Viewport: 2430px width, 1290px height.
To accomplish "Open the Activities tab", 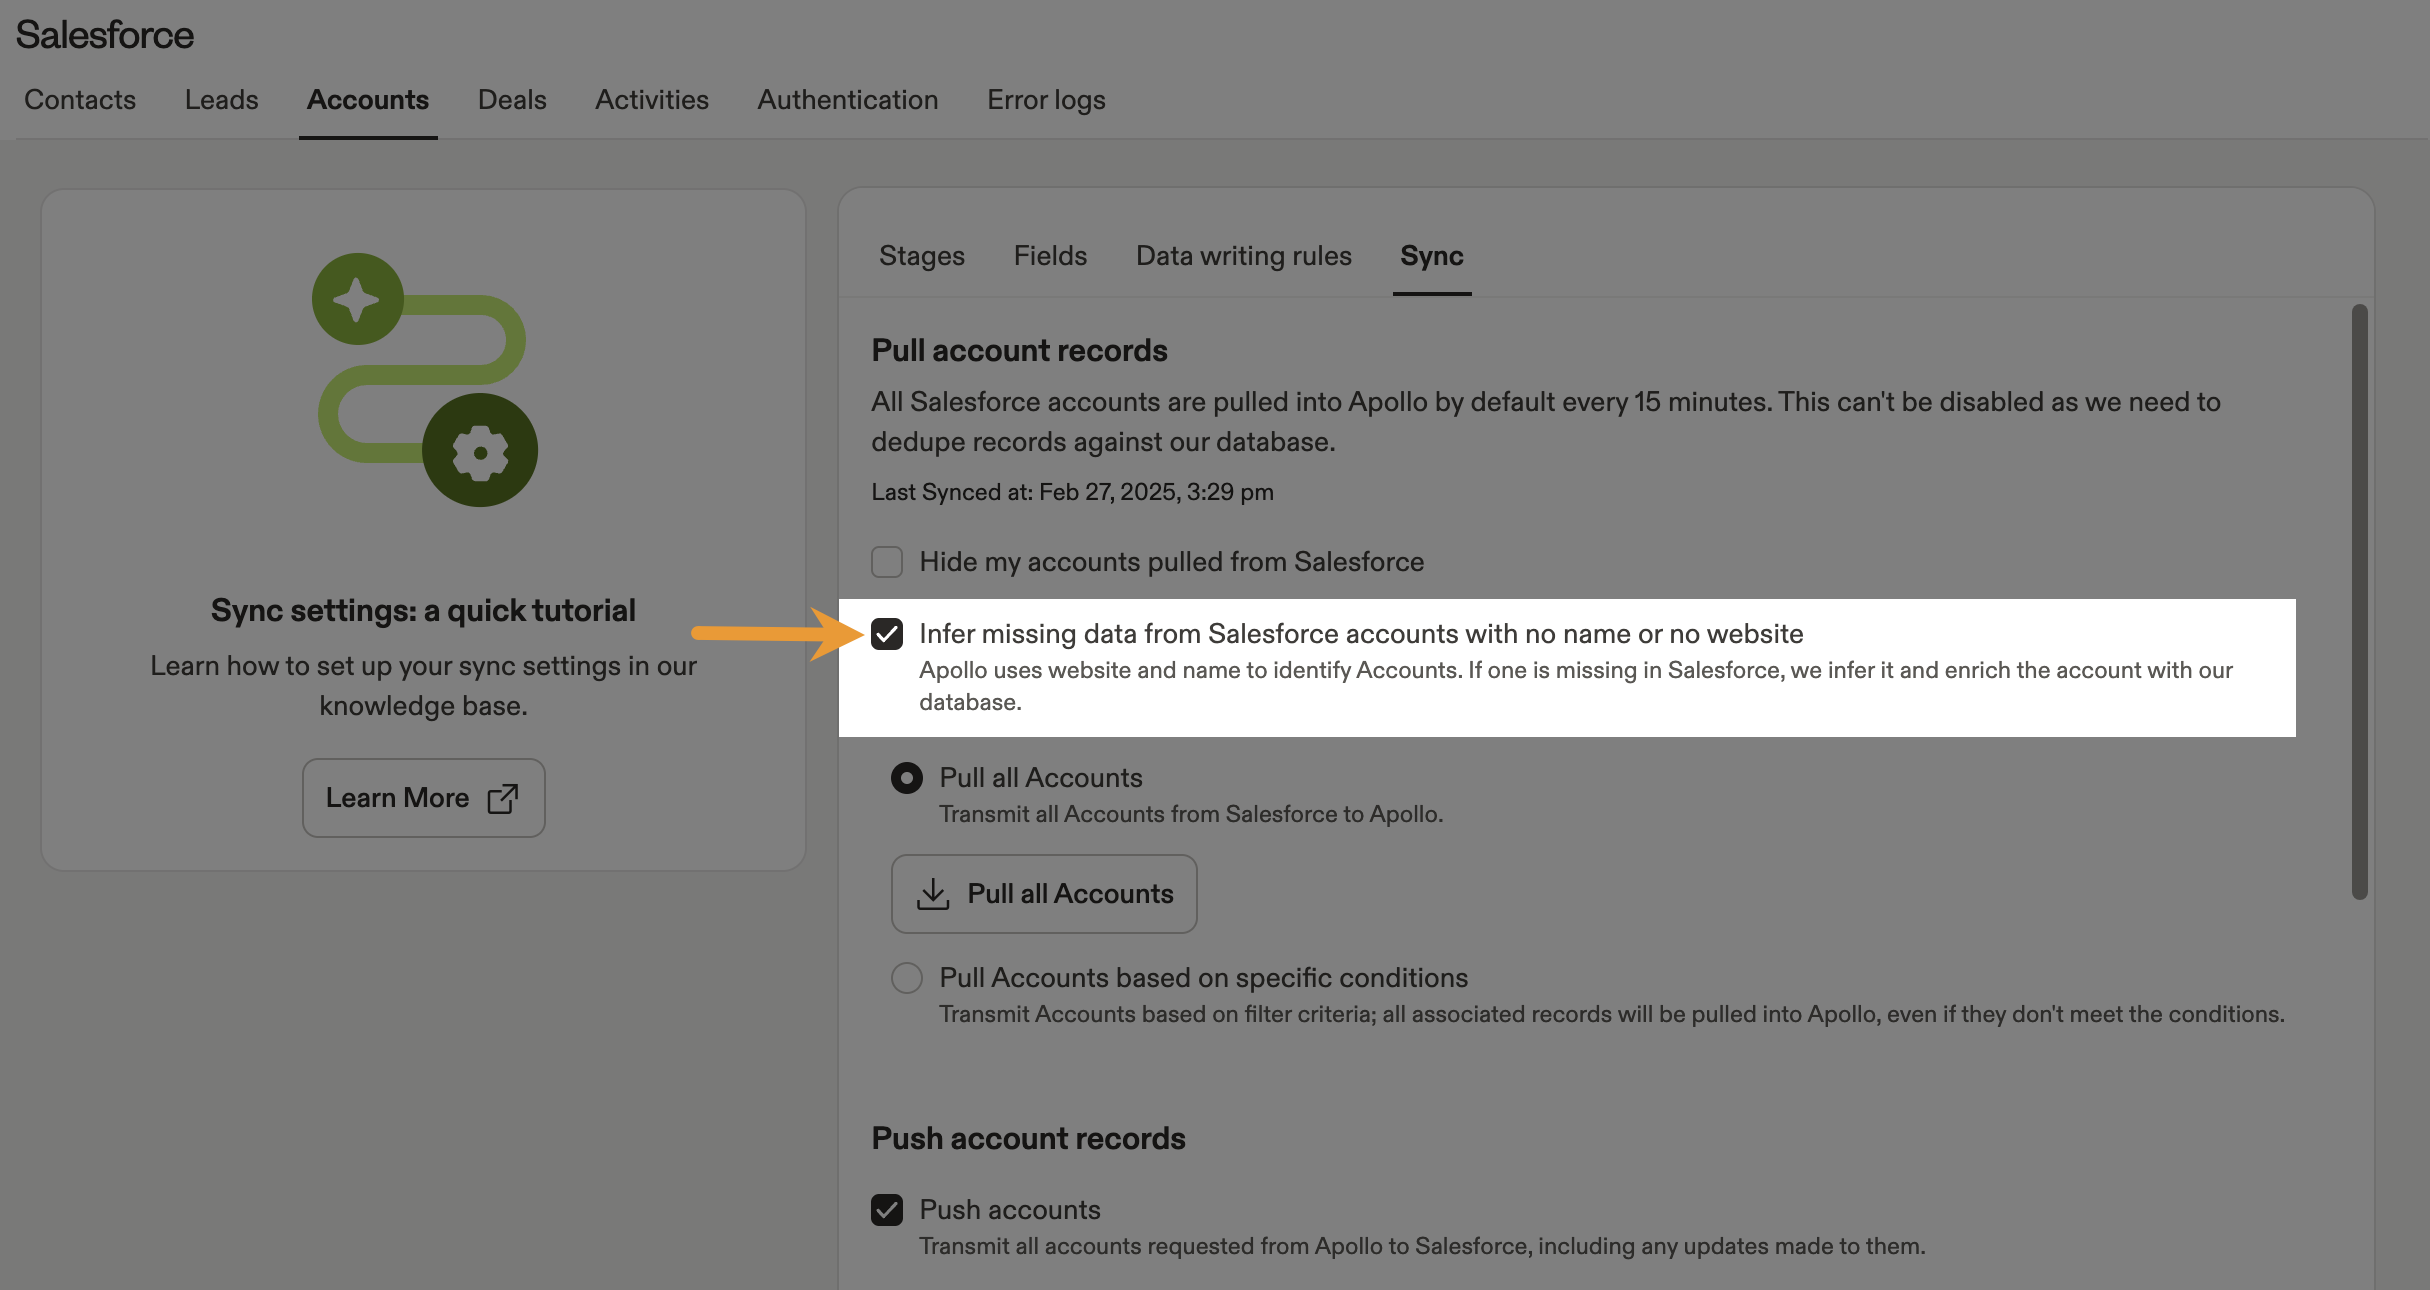I will [652, 100].
